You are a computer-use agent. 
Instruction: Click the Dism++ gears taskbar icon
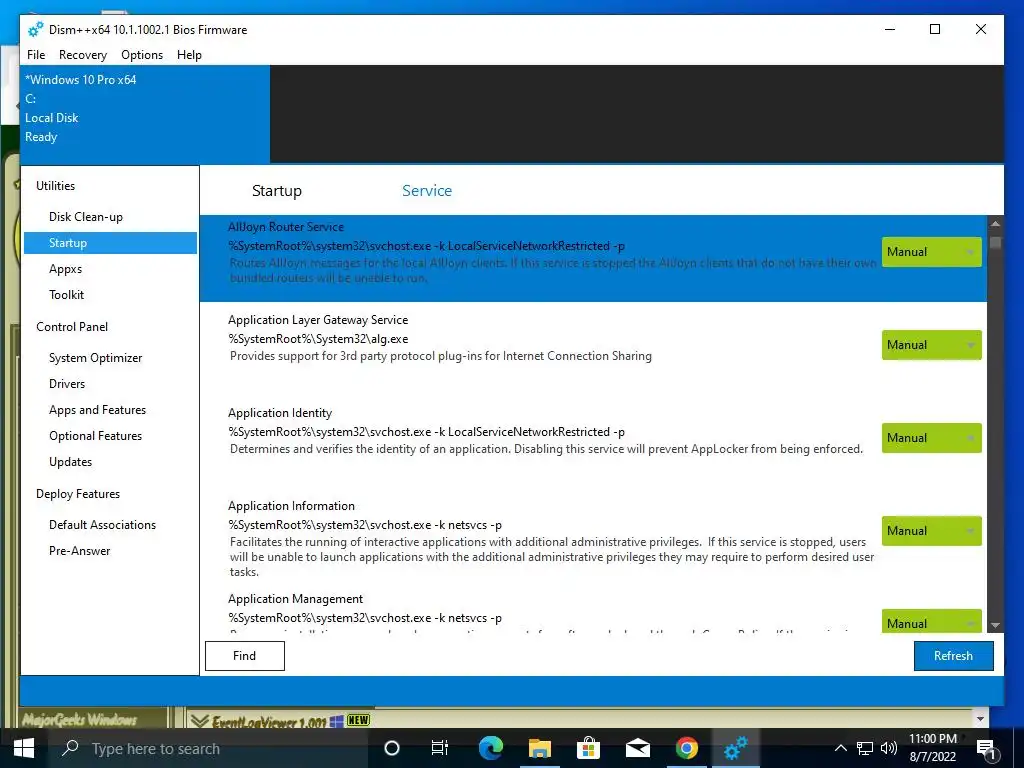tap(735, 748)
